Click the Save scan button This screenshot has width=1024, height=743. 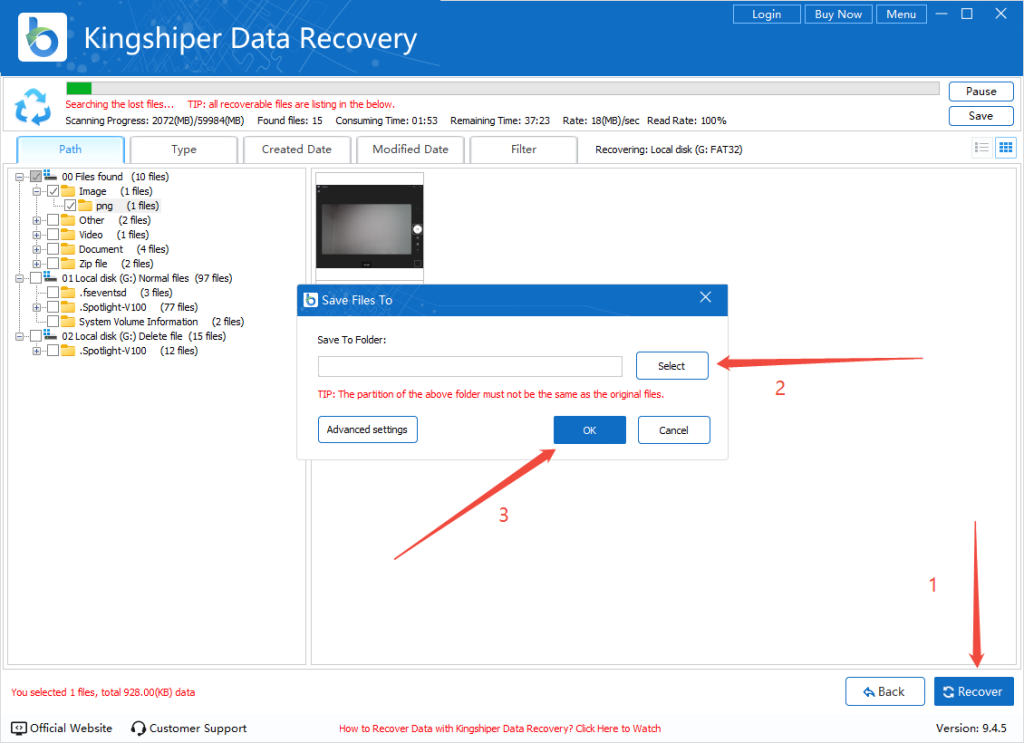[981, 116]
